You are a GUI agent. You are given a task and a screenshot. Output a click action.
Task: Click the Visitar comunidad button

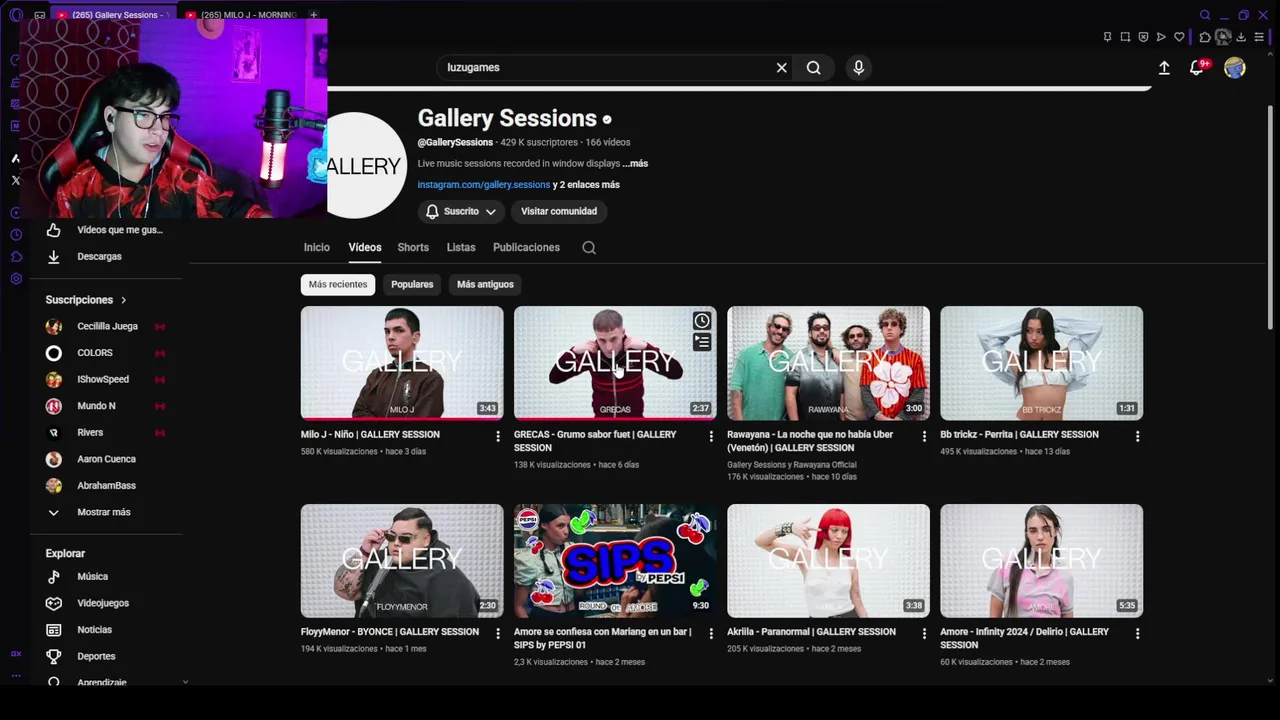coord(559,211)
